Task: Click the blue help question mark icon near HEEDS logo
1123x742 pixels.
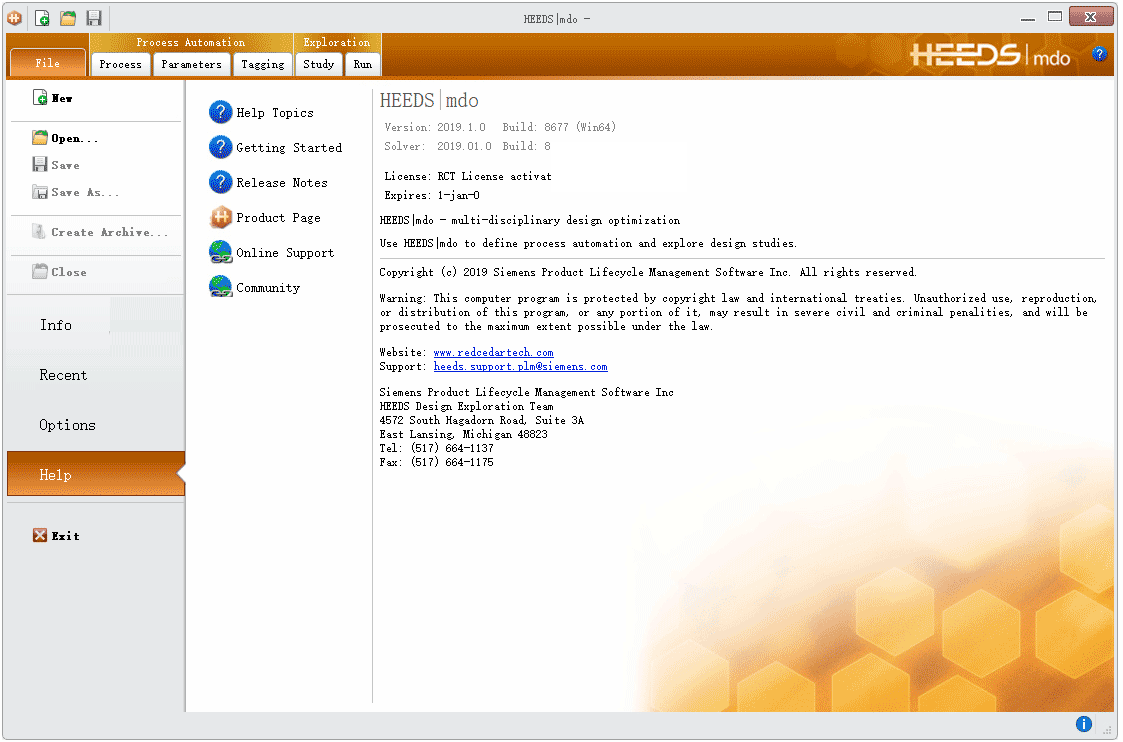Action: (1099, 54)
